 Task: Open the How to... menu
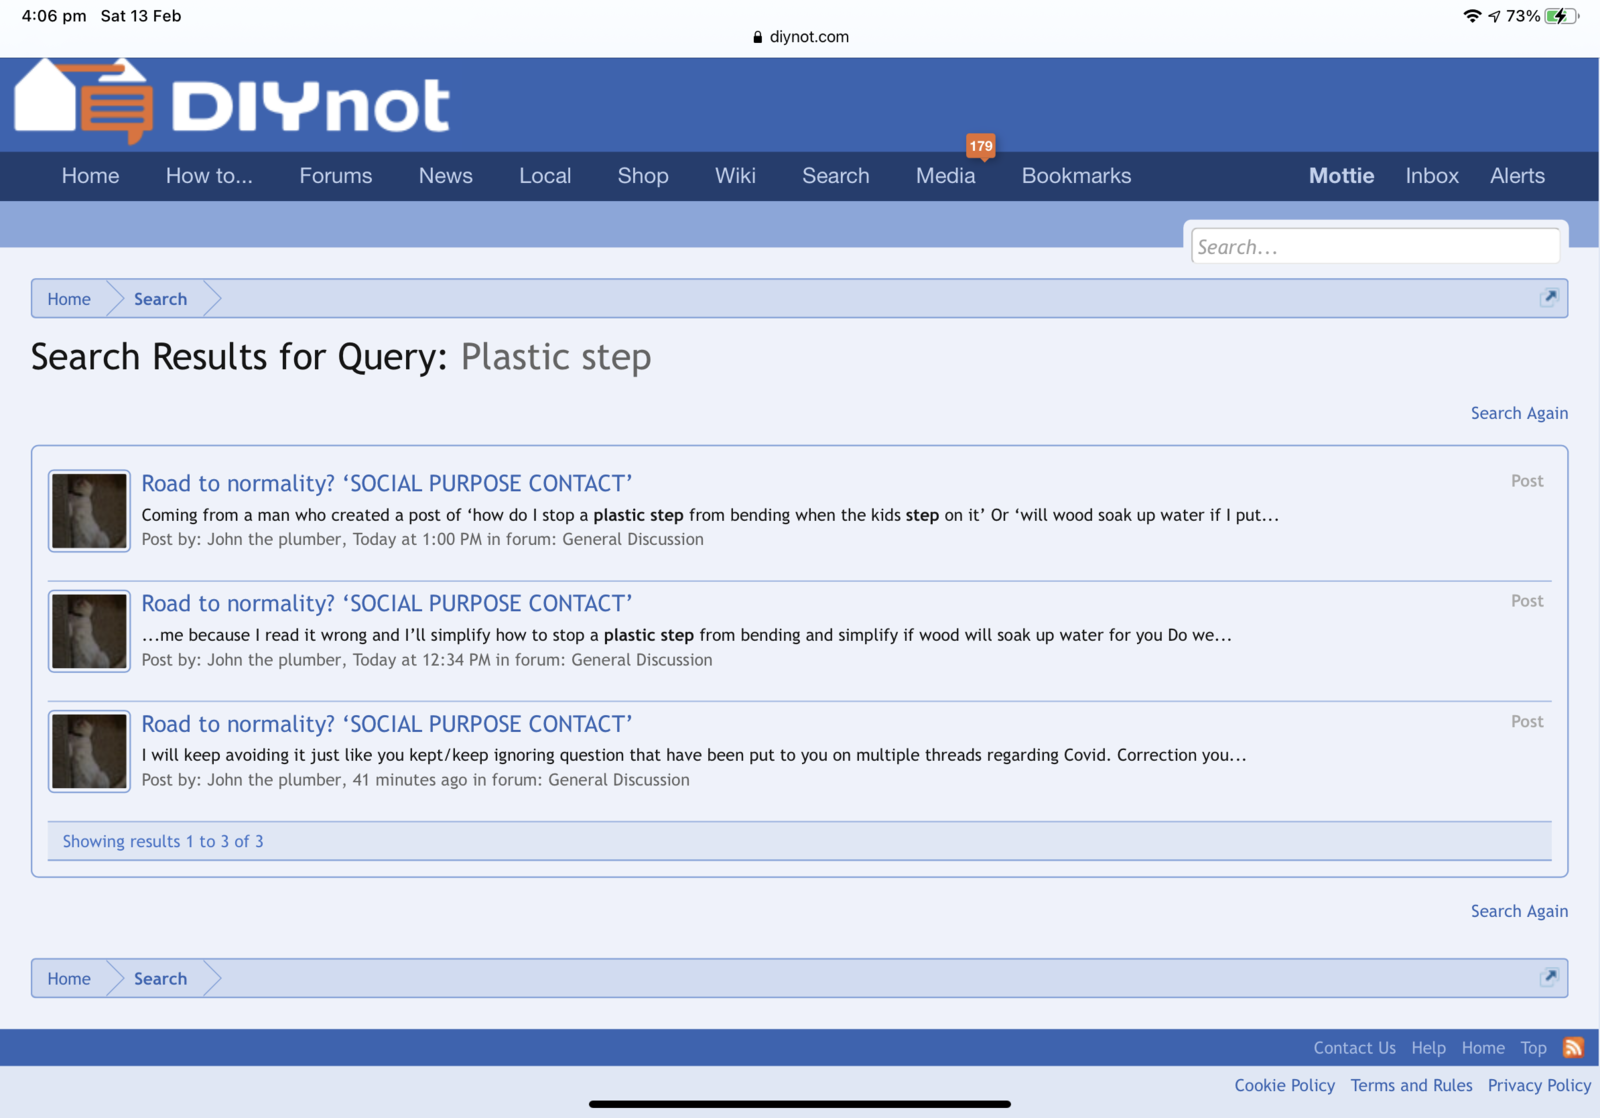coord(209,176)
